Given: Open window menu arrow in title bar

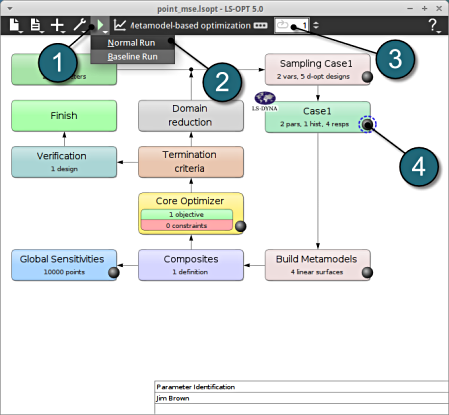Looking at the screenshot, I should click(10, 8).
